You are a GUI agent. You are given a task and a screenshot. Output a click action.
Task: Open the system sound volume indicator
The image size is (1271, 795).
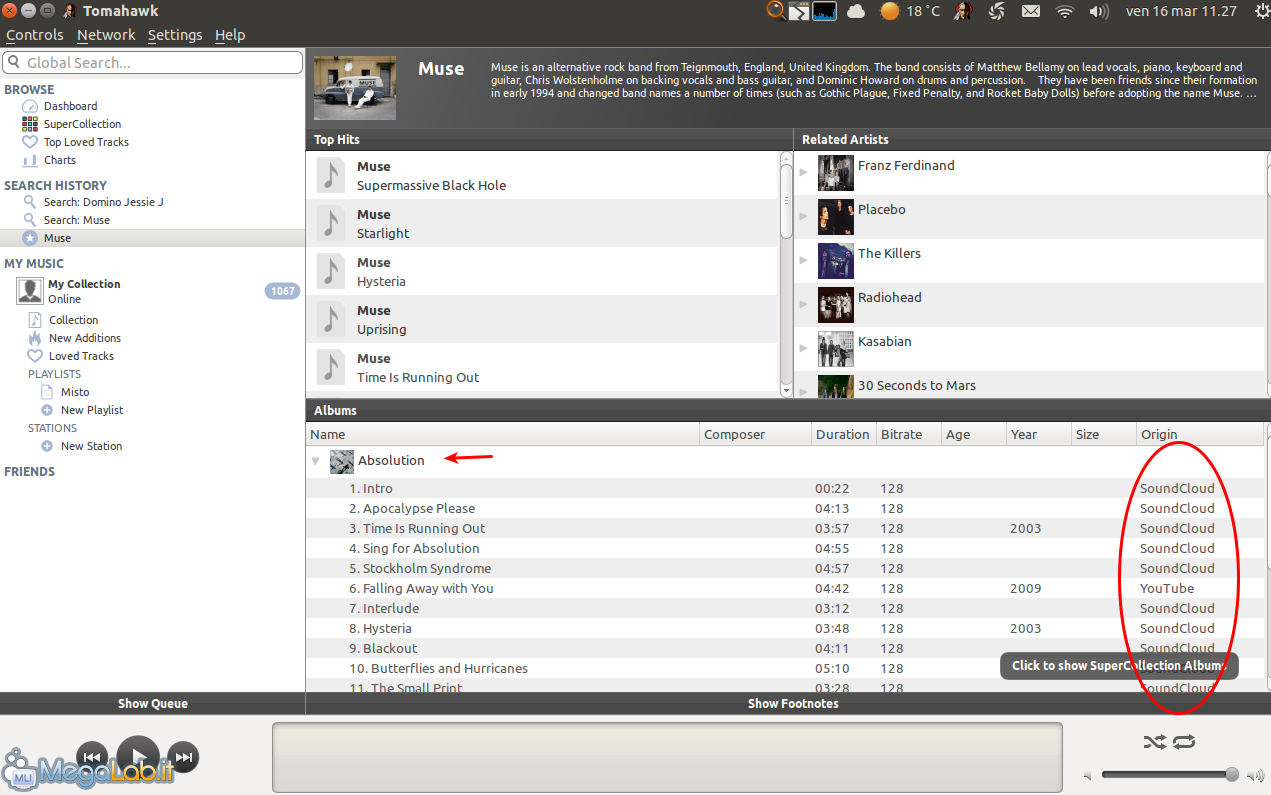click(x=1099, y=11)
